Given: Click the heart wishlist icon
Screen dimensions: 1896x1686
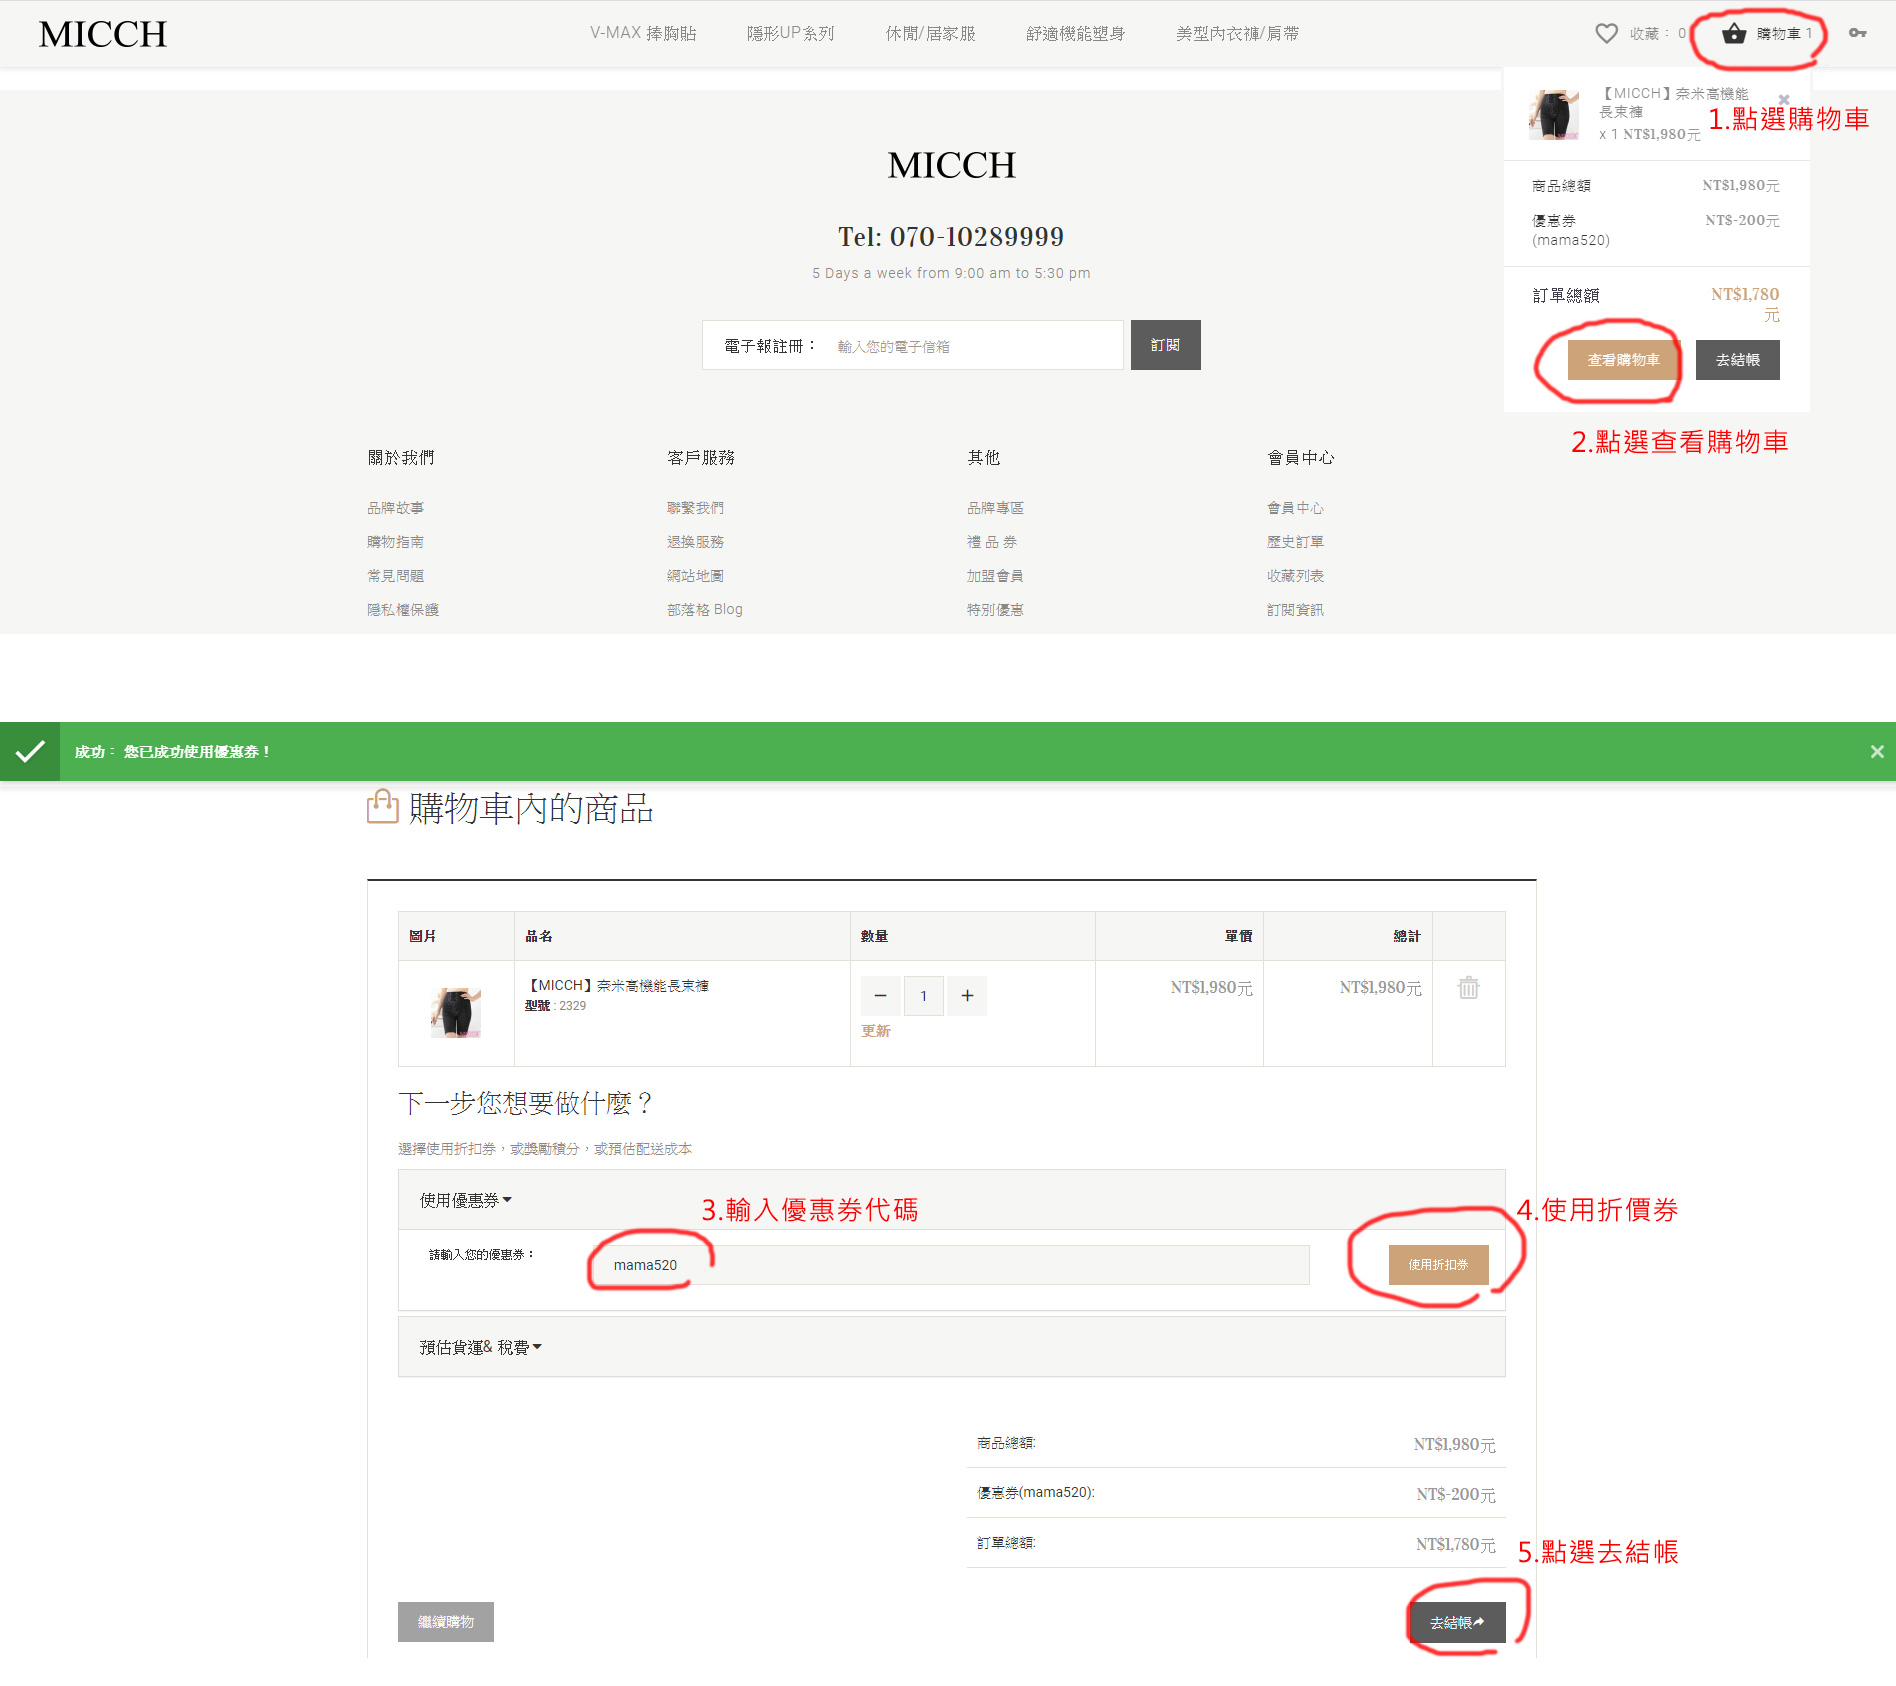Looking at the screenshot, I should coord(1606,34).
